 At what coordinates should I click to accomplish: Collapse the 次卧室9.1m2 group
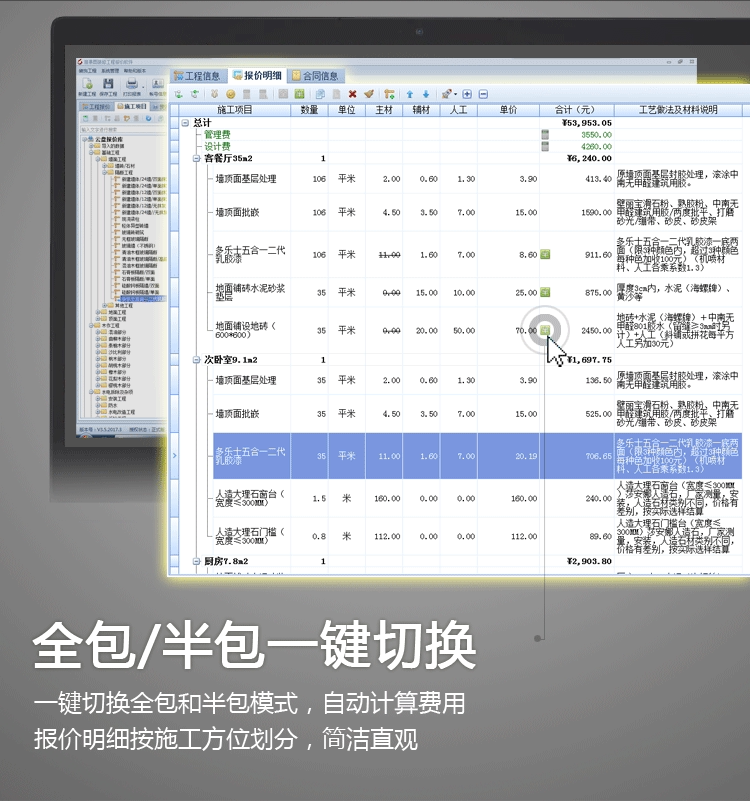(x=196, y=360)
